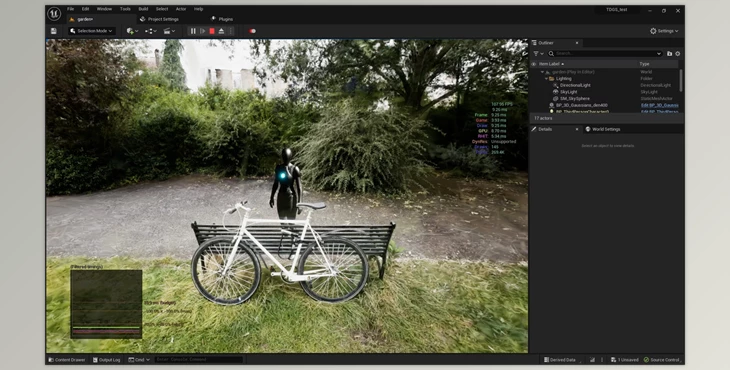Viewport: 730px width, 370px height.
Task: Open the Output Log
Action: (106, 360)
